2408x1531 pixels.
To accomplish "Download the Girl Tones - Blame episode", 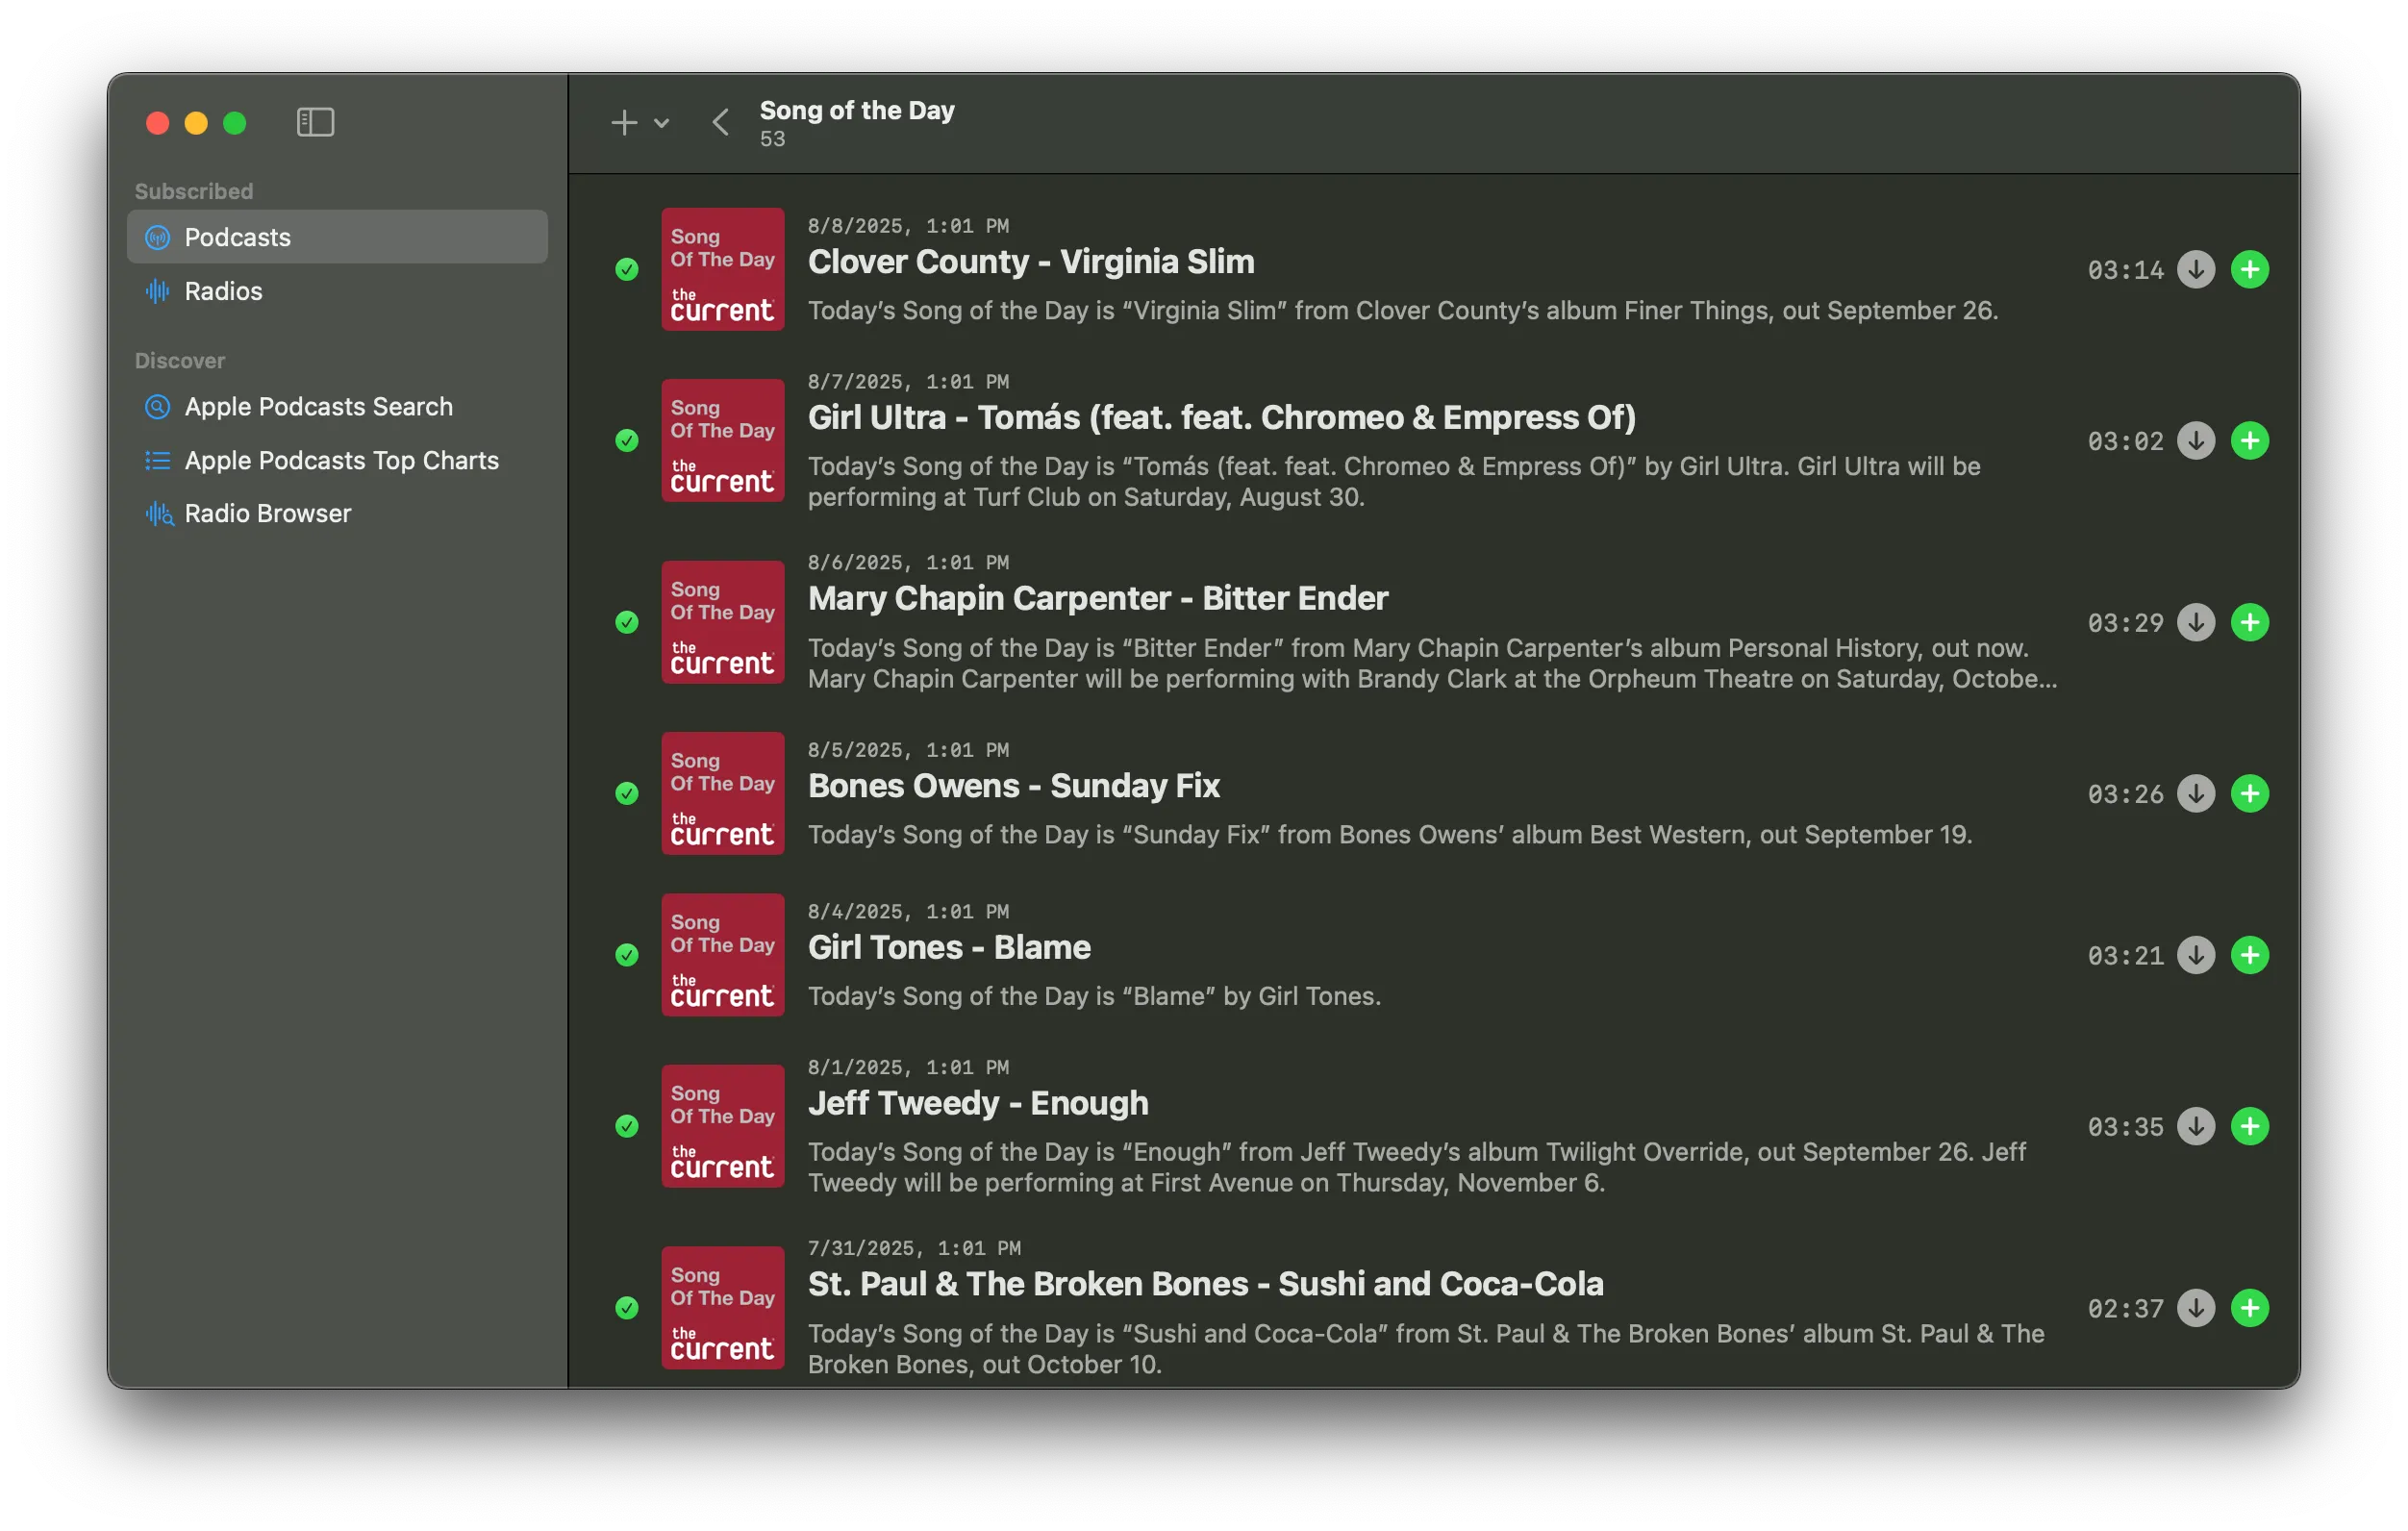I will 2196,955.
